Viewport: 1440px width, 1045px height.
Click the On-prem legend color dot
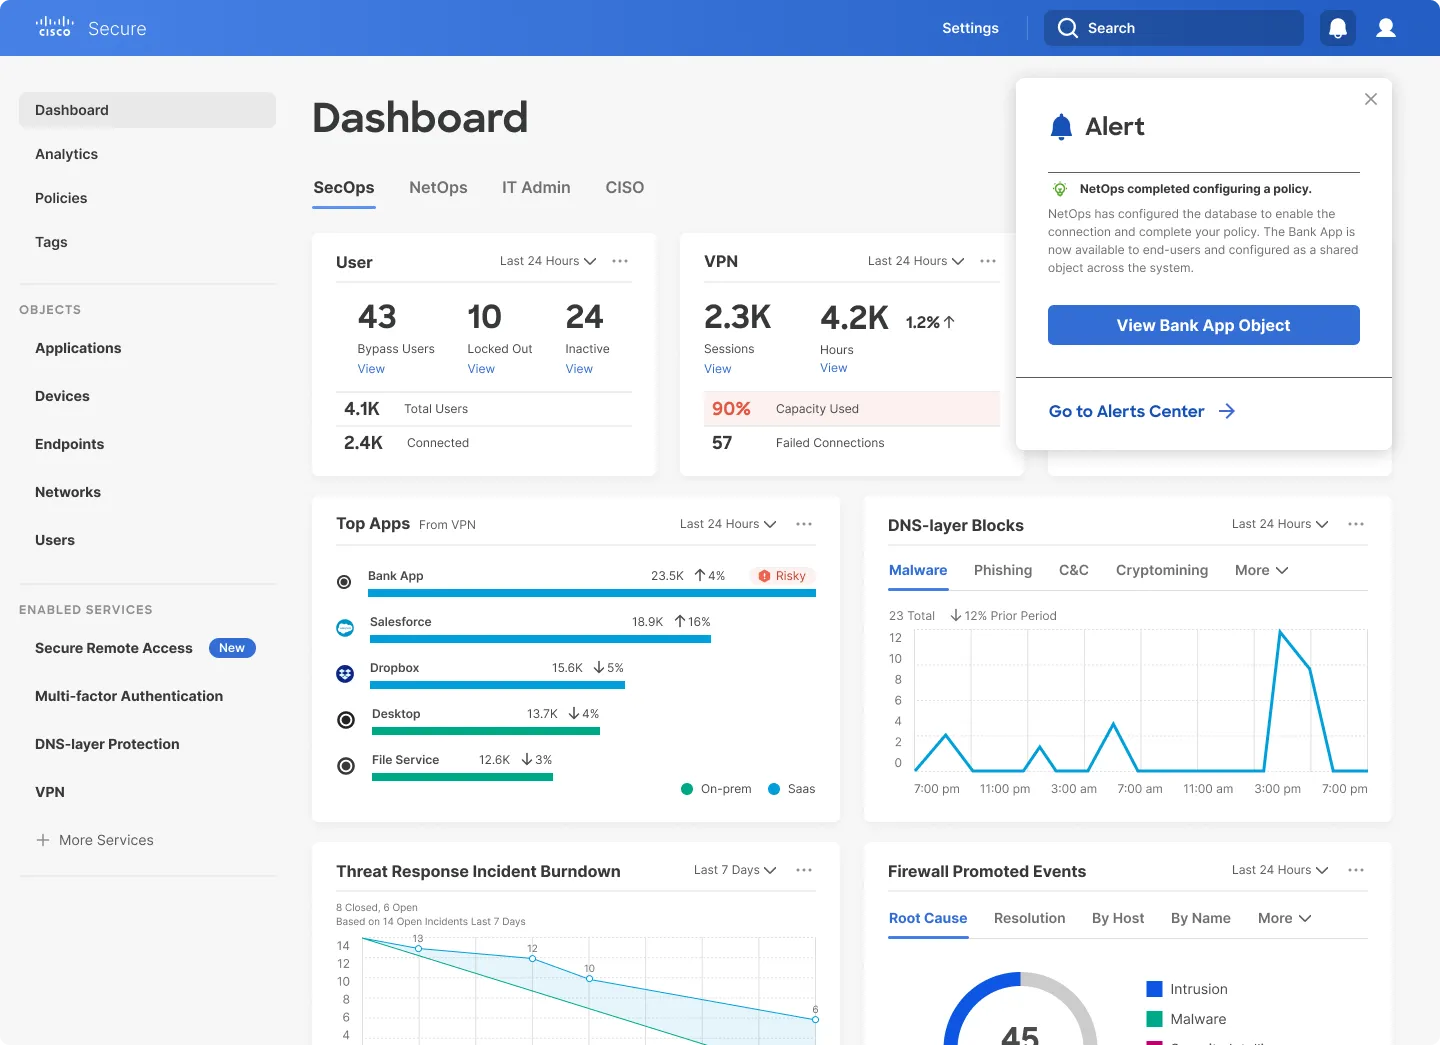pos(687,789)
